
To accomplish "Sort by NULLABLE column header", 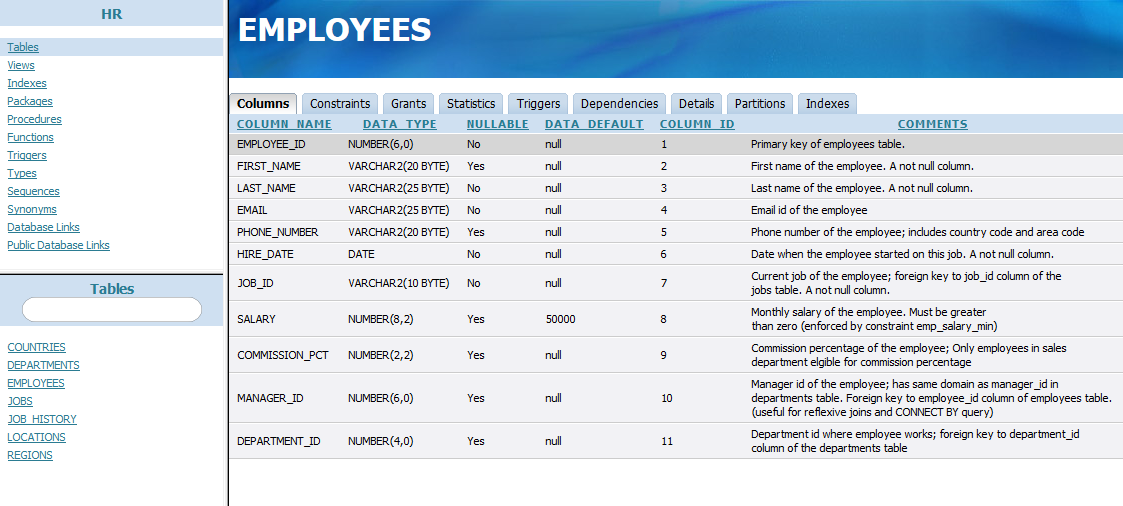I will pos(497,125).
